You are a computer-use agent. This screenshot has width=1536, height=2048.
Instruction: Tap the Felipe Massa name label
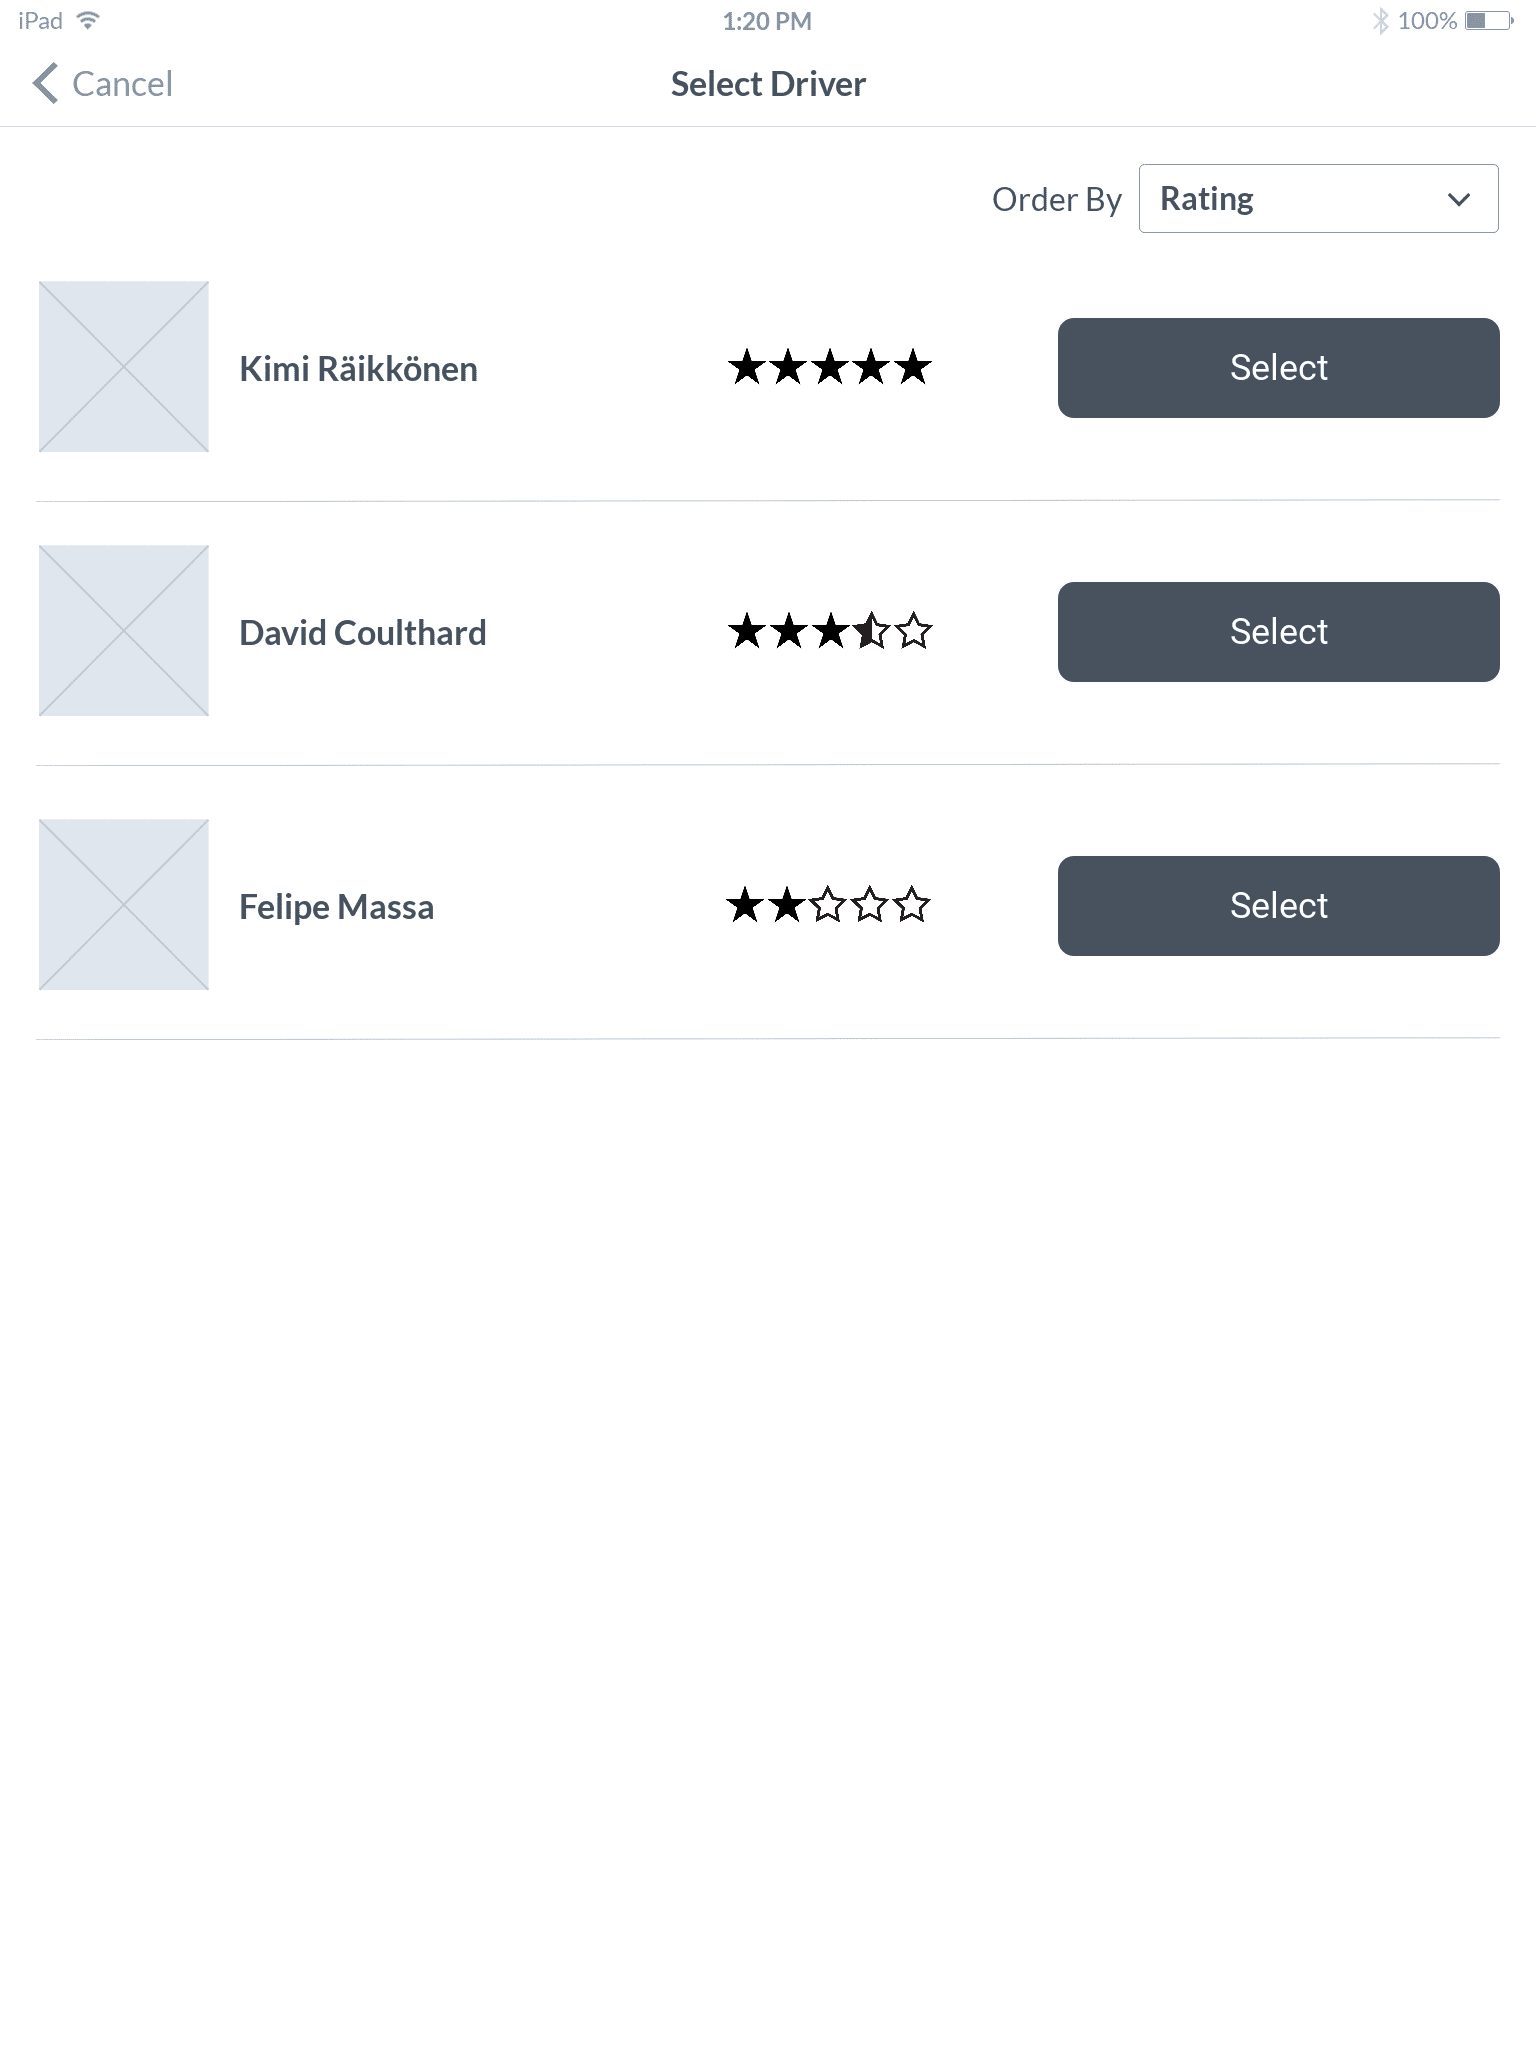pyautogui.click(x=336, y=907)
